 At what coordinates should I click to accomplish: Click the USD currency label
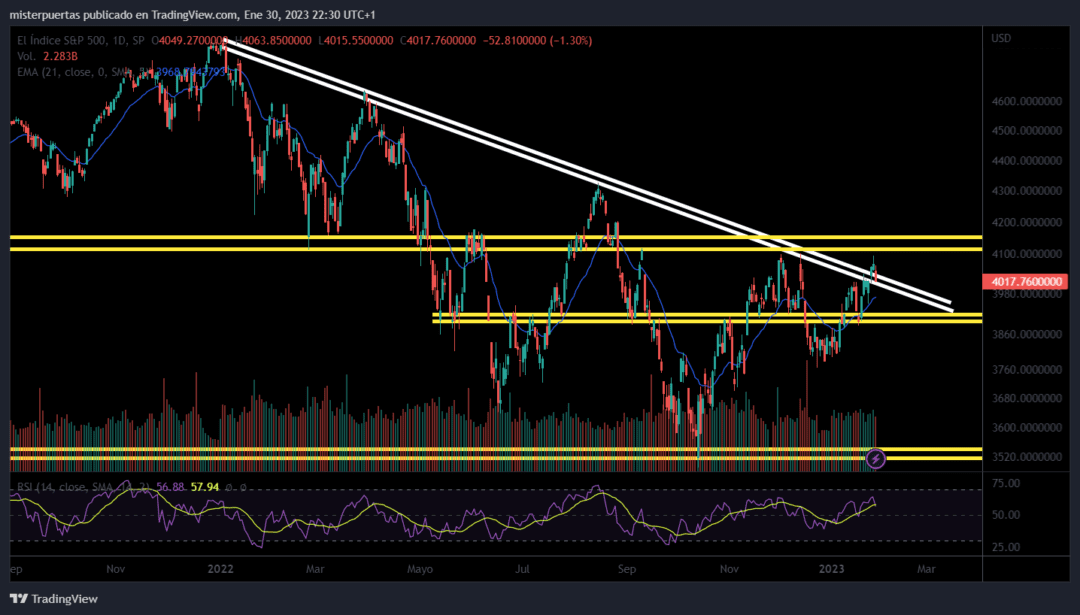click(x=1001, y=38)
